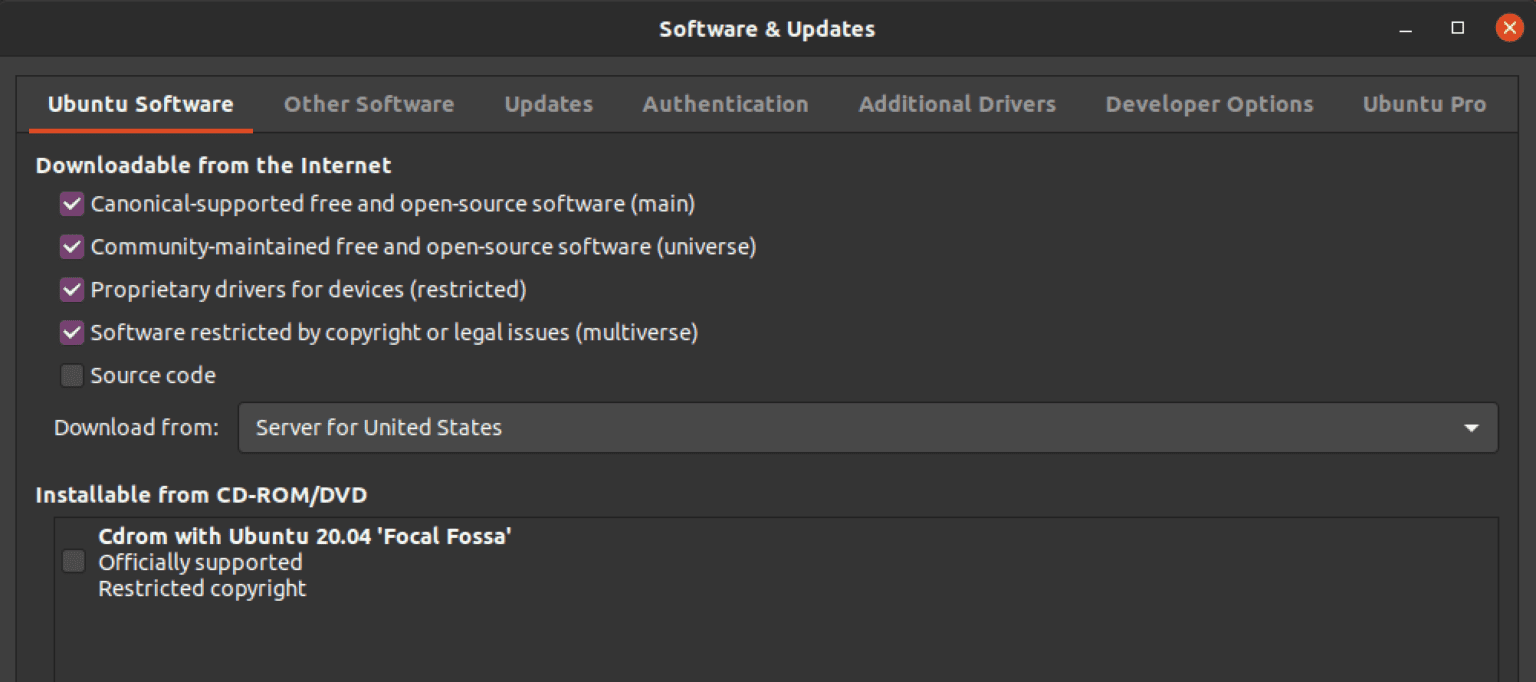Screen dimensions: 1536x682
Task: Enable the Source code checkbox
Action: (71, 375)
